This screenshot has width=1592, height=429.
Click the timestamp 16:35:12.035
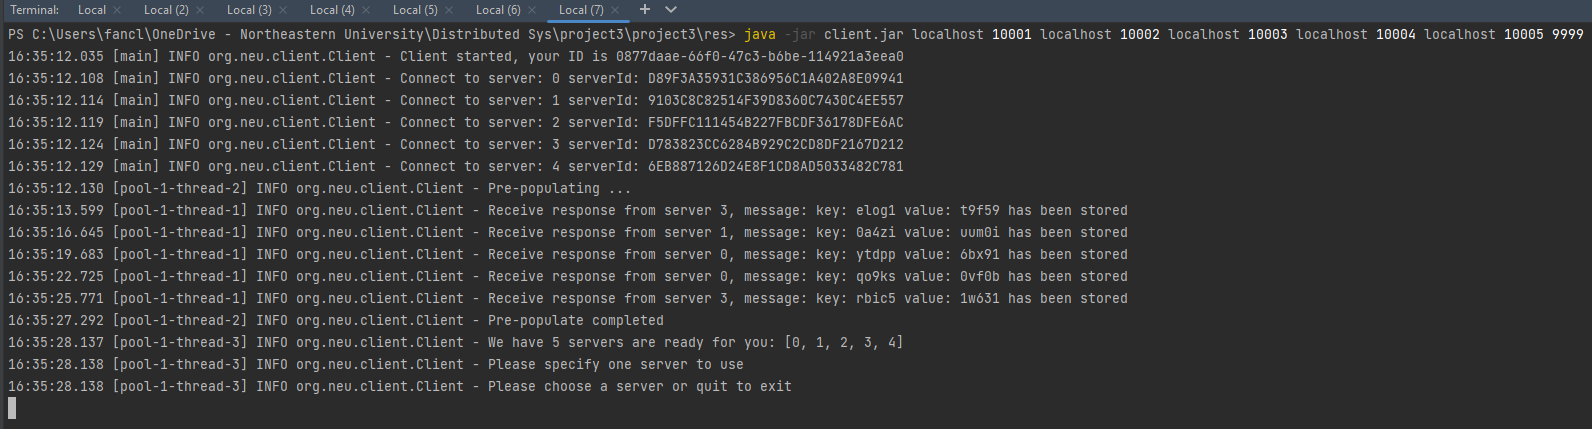click(x=56, y=56)
